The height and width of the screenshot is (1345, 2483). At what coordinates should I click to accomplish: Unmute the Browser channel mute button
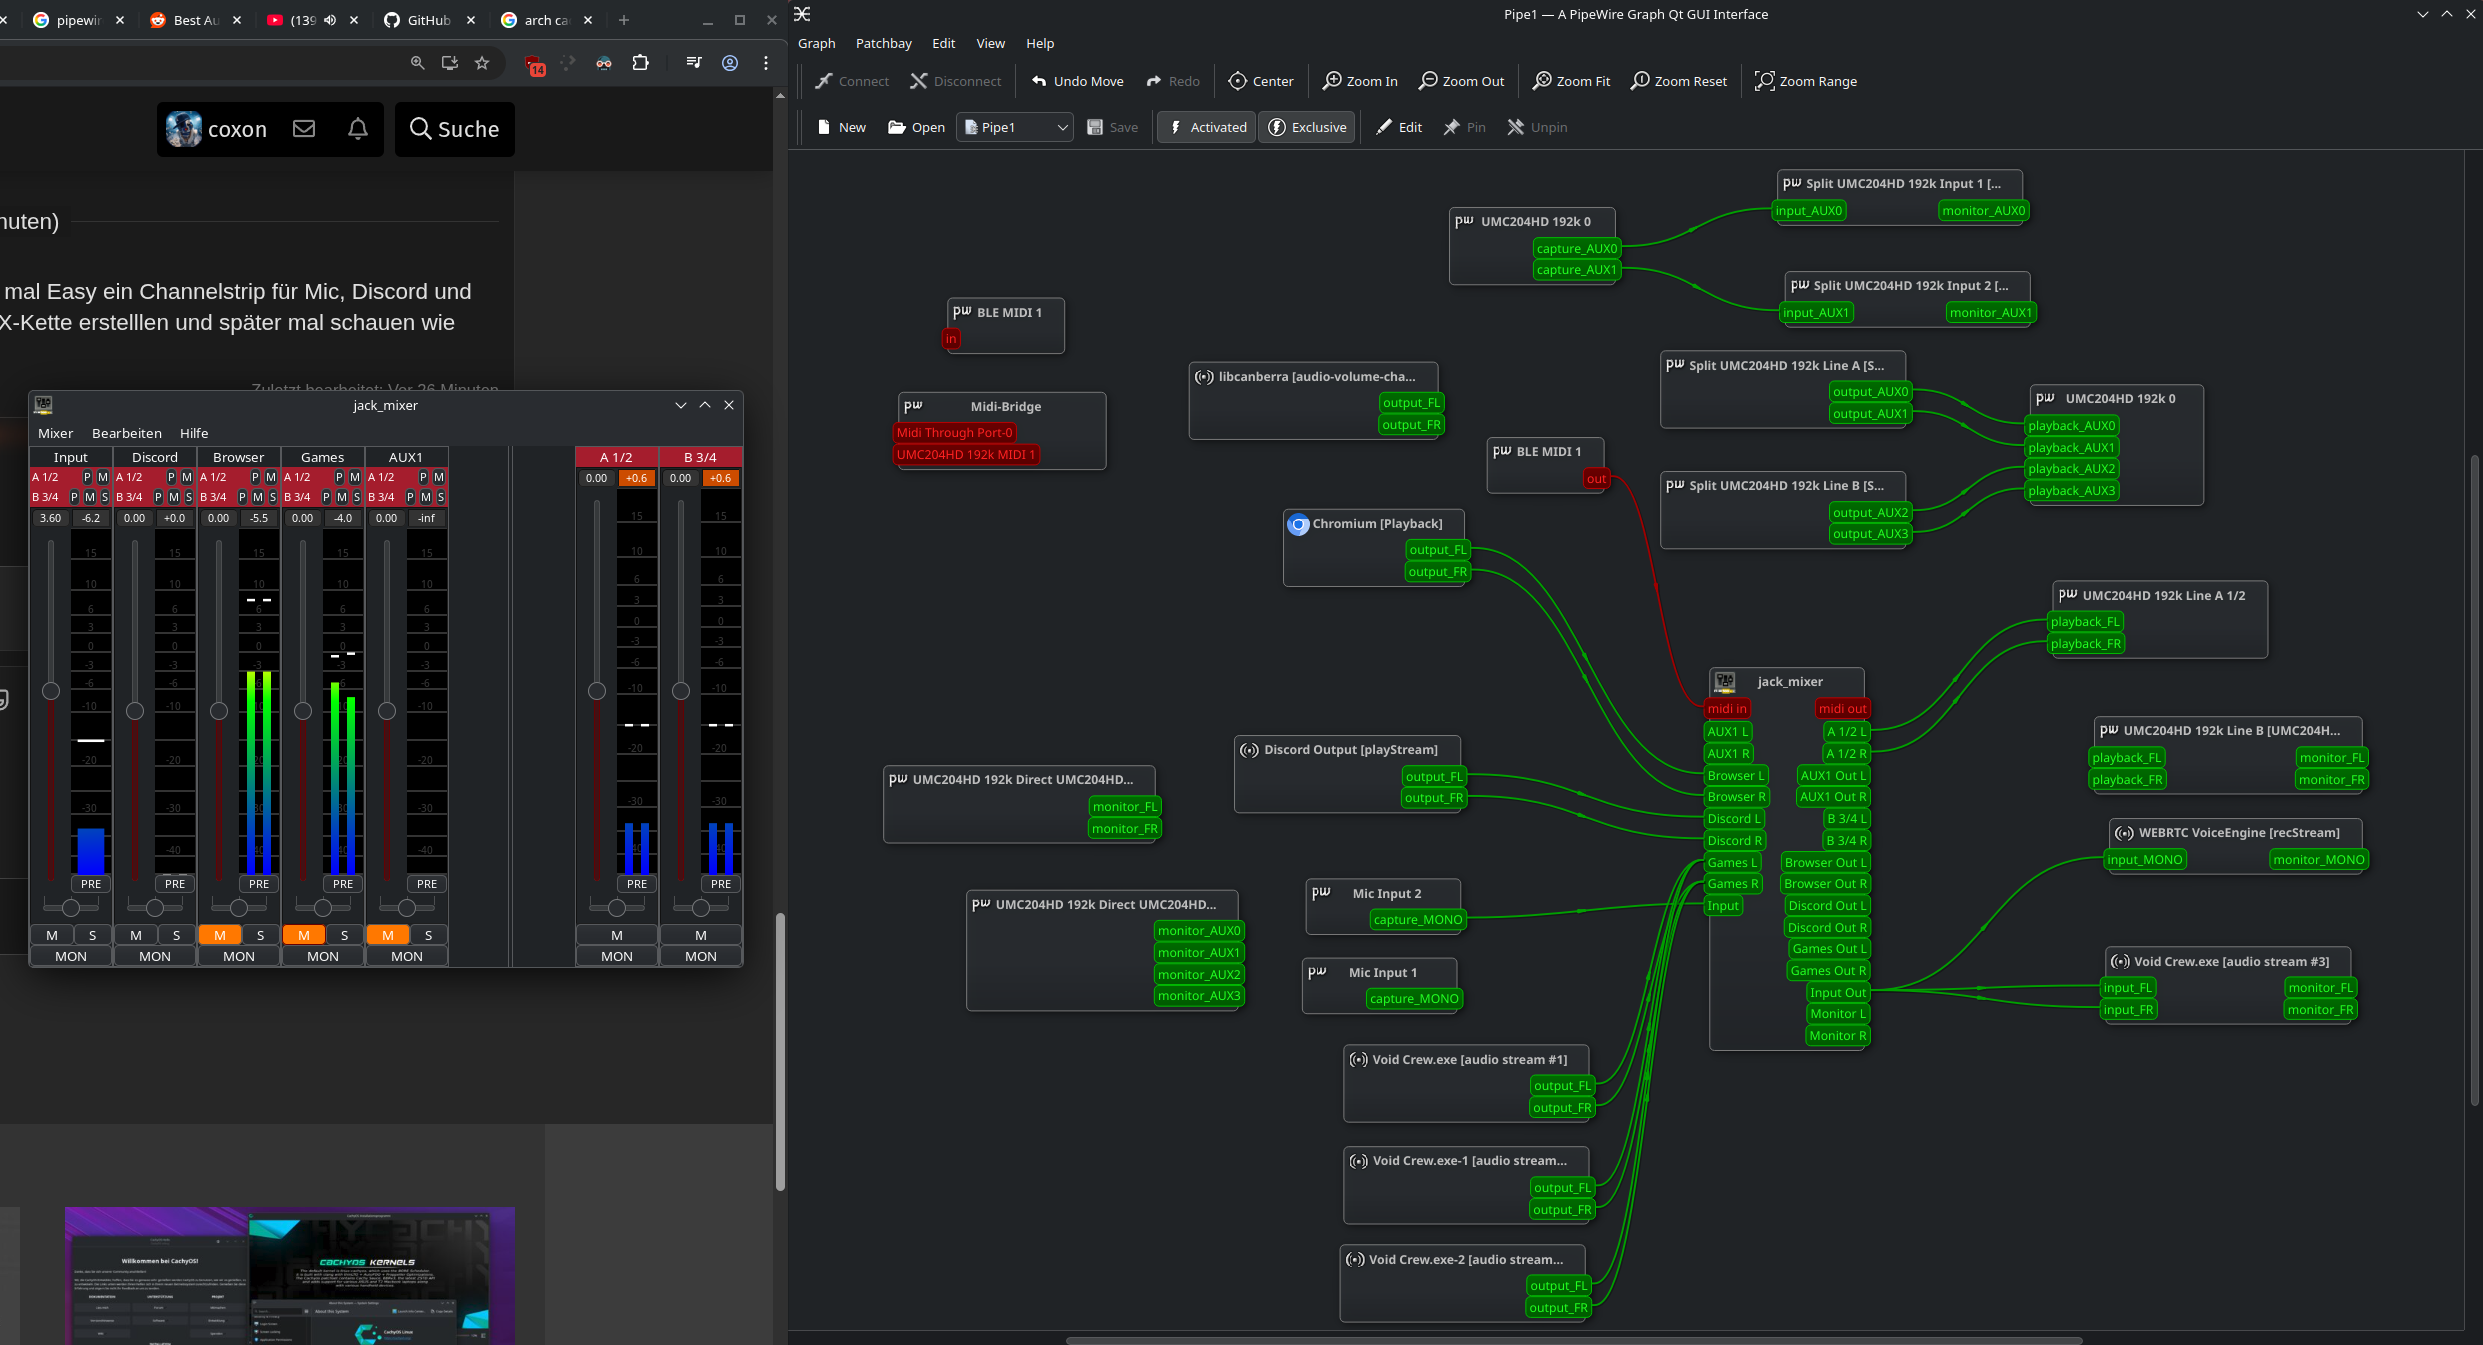coord(220,935)
